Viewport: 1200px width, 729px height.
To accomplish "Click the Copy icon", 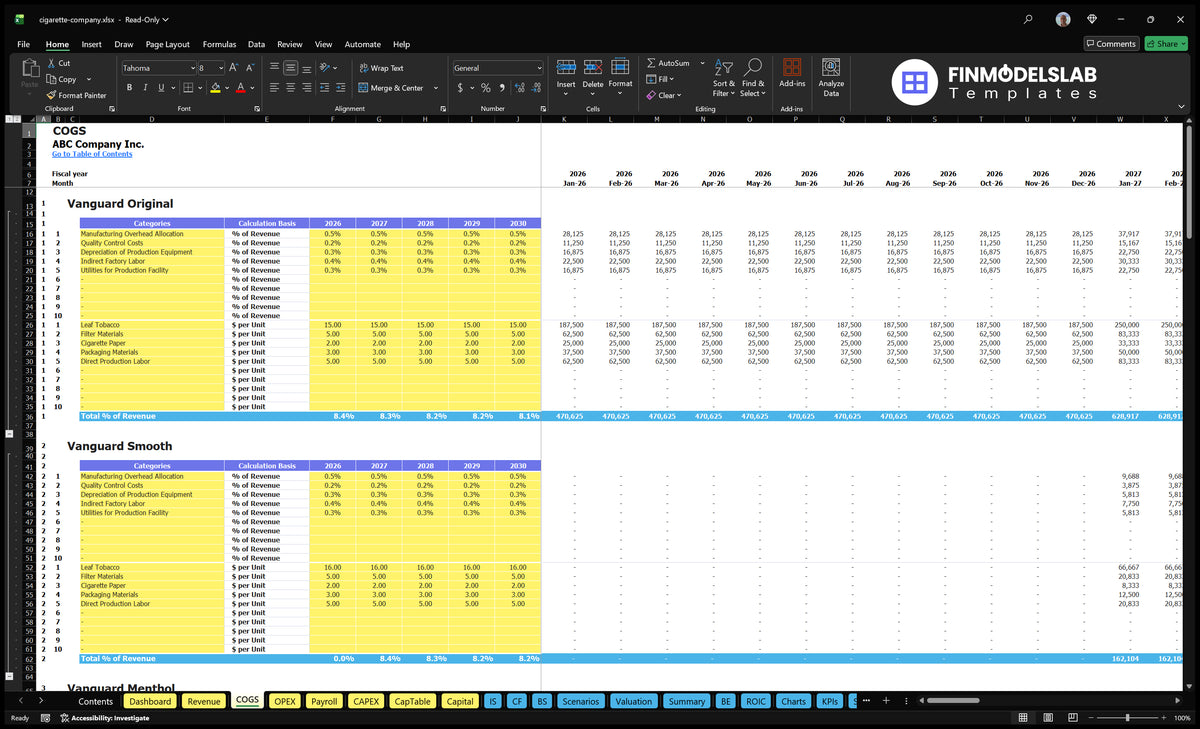I will pos(51,79).
